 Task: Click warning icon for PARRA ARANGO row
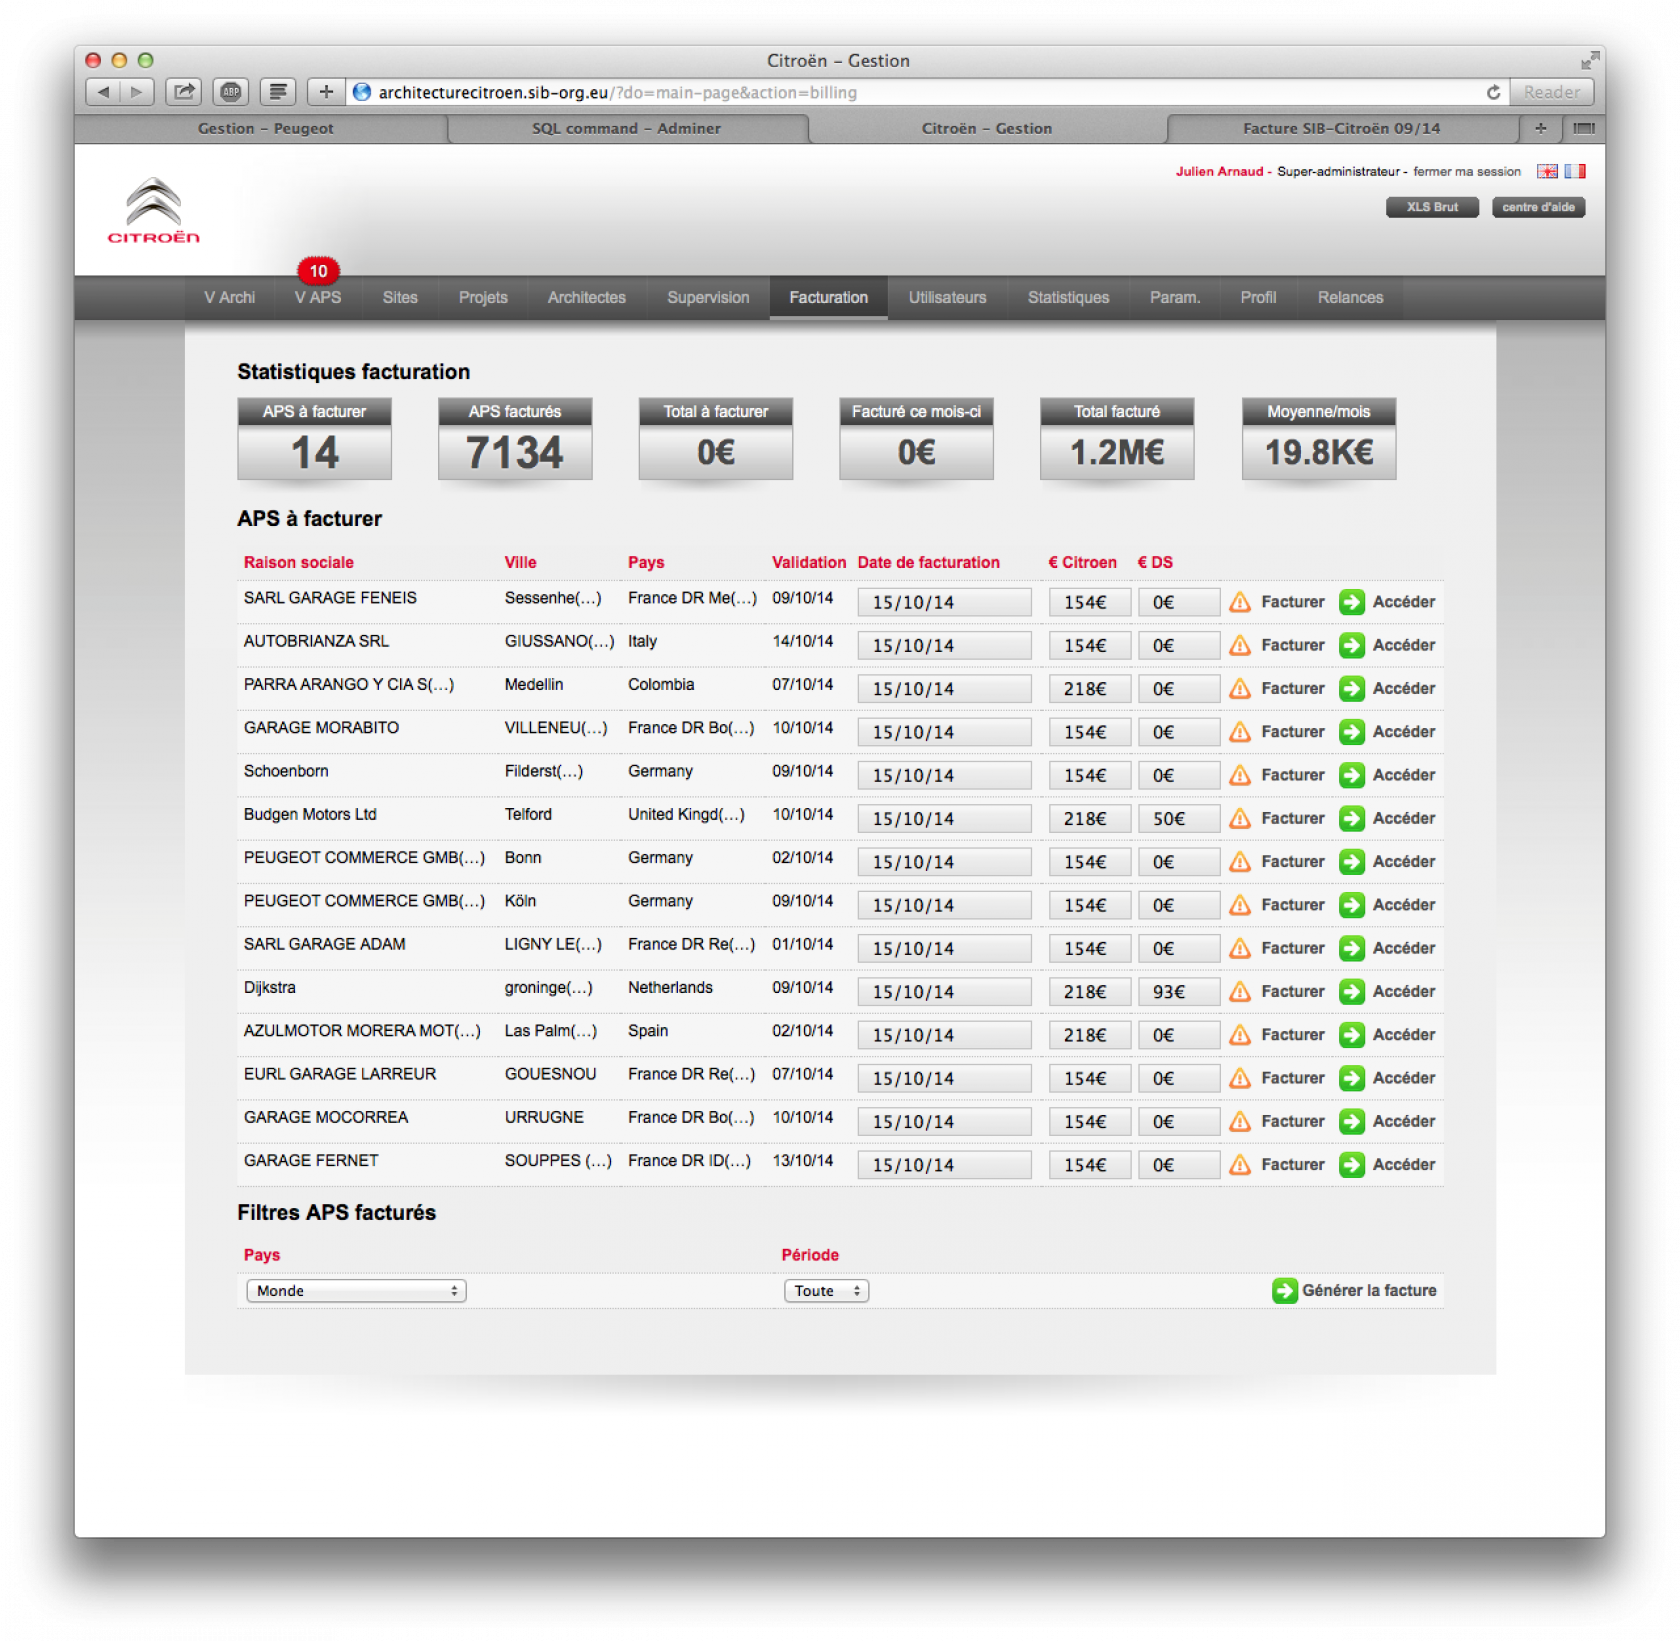tap(1240, 689)
